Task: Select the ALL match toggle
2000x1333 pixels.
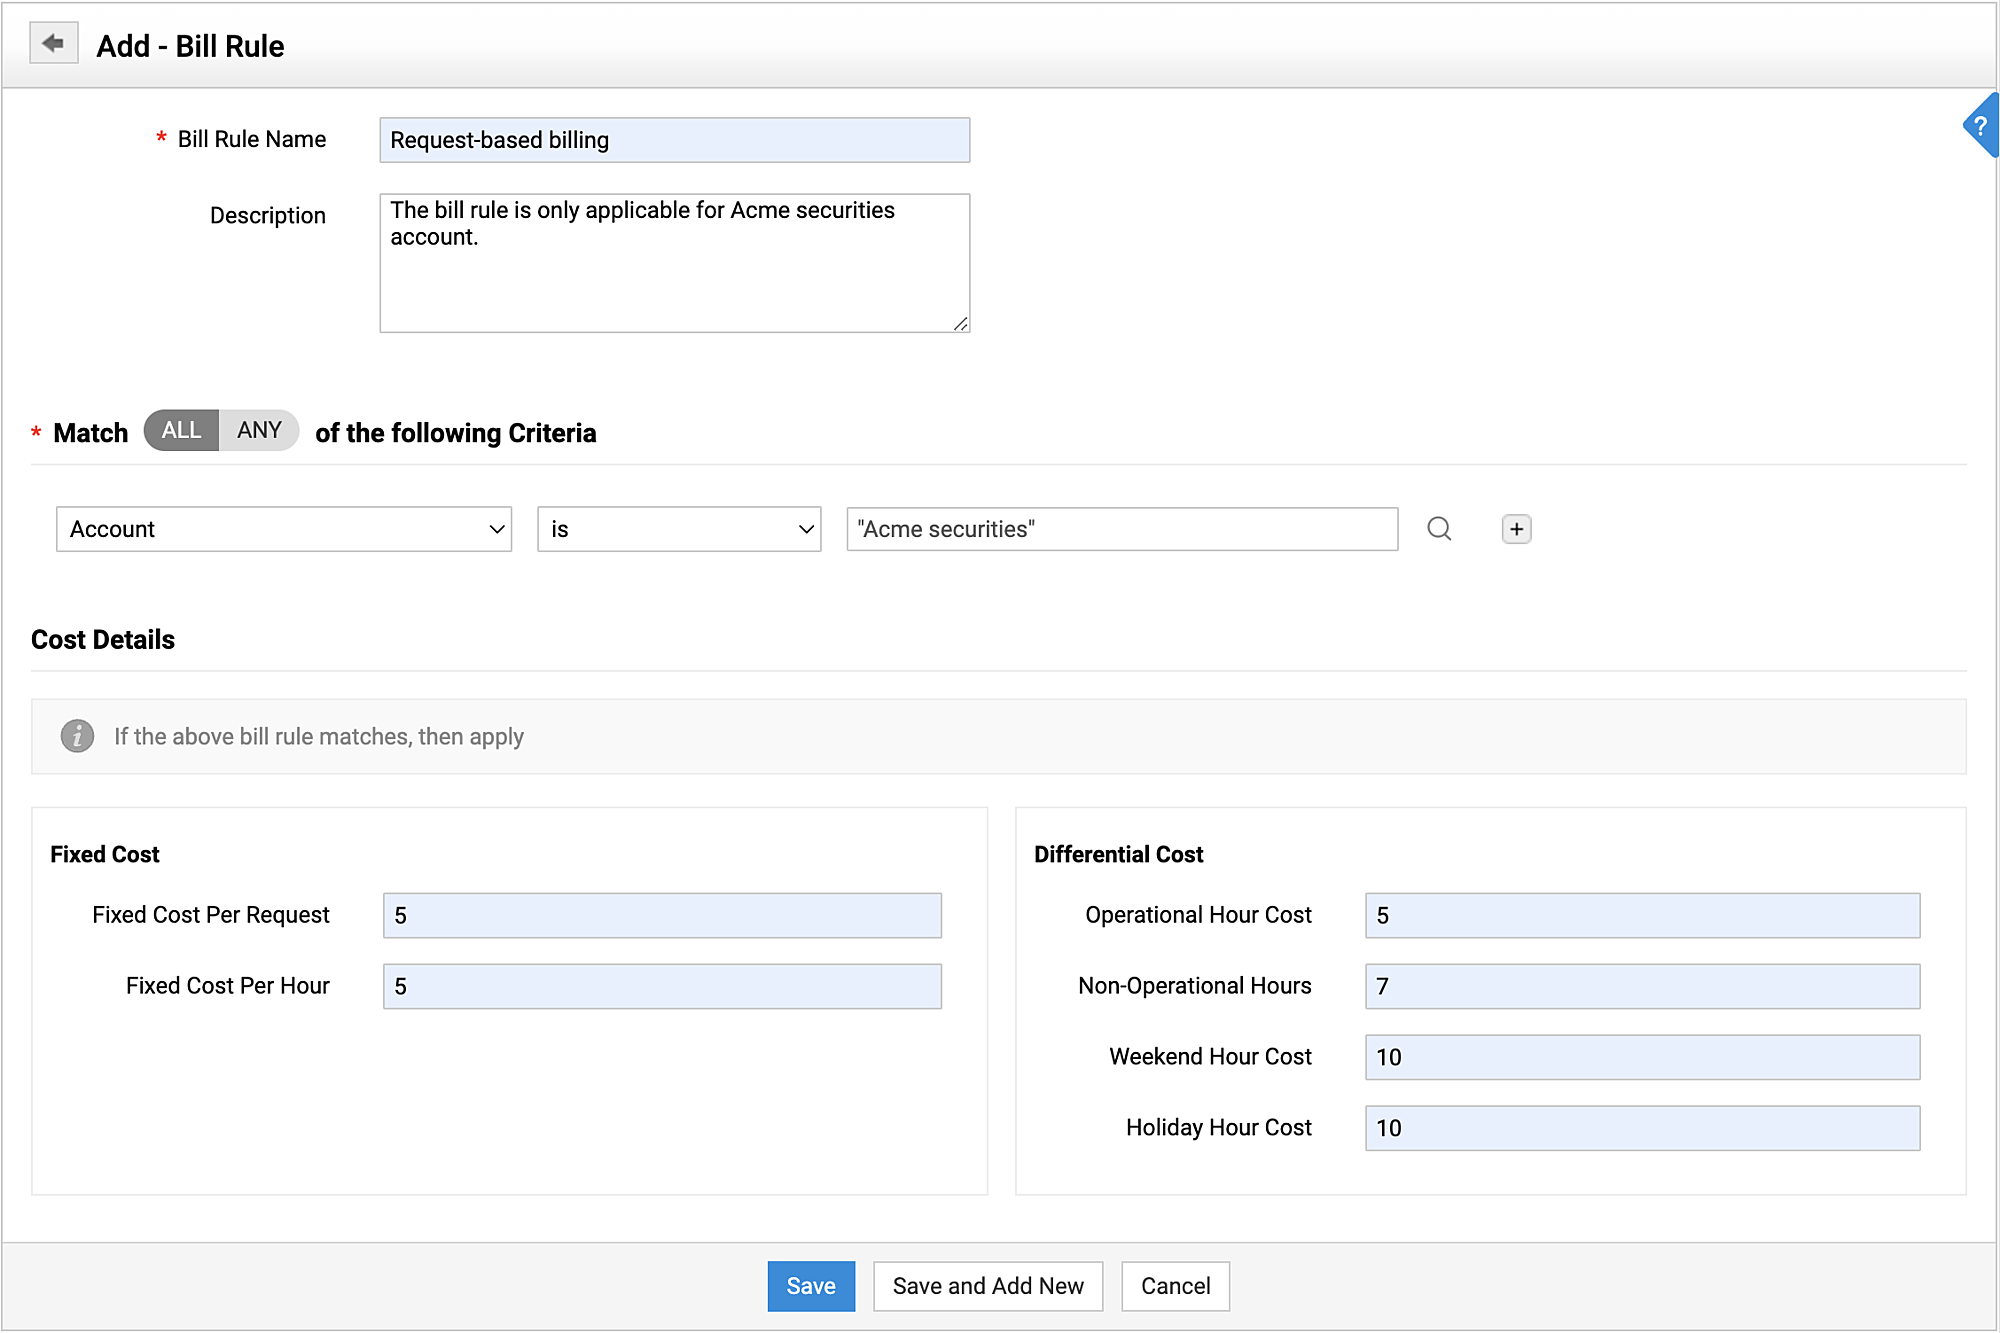Action: [181, 430]
